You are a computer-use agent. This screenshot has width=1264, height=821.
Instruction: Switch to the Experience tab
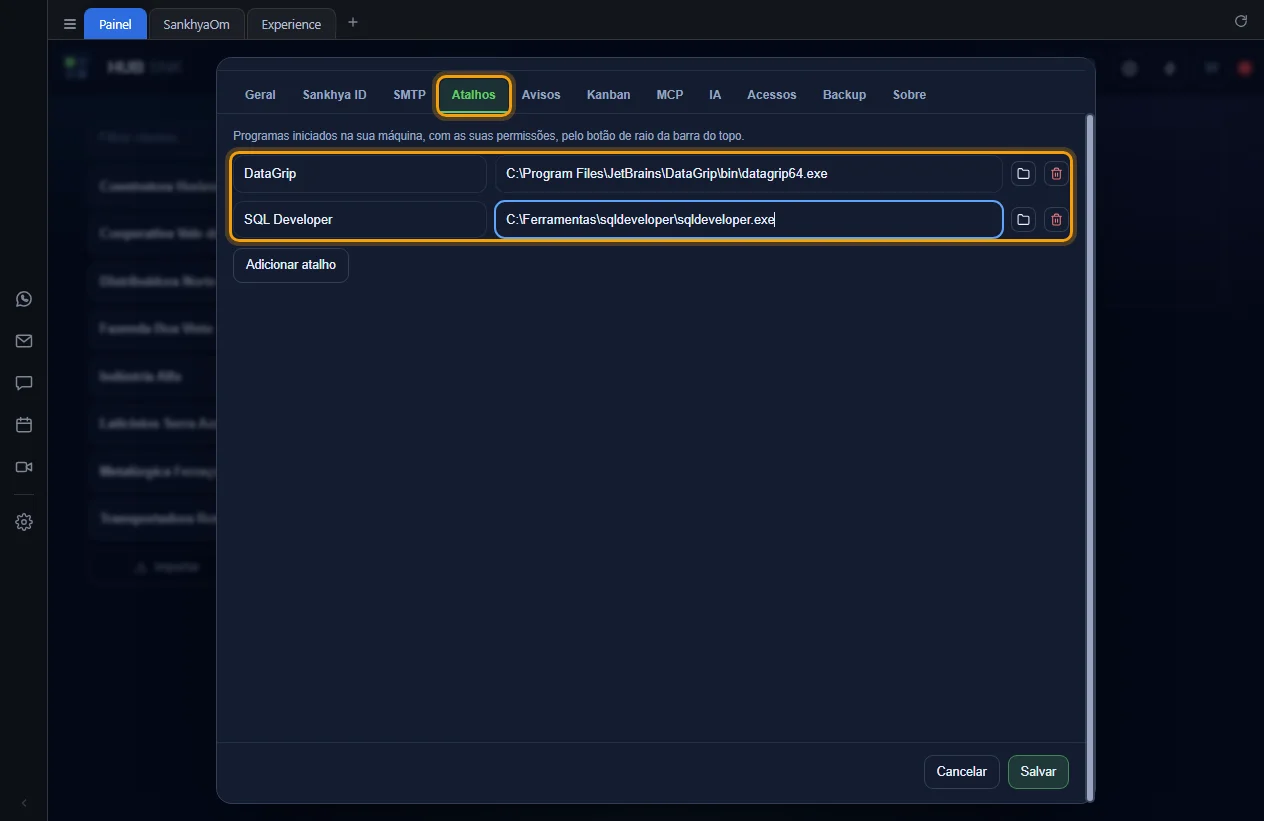291,24
